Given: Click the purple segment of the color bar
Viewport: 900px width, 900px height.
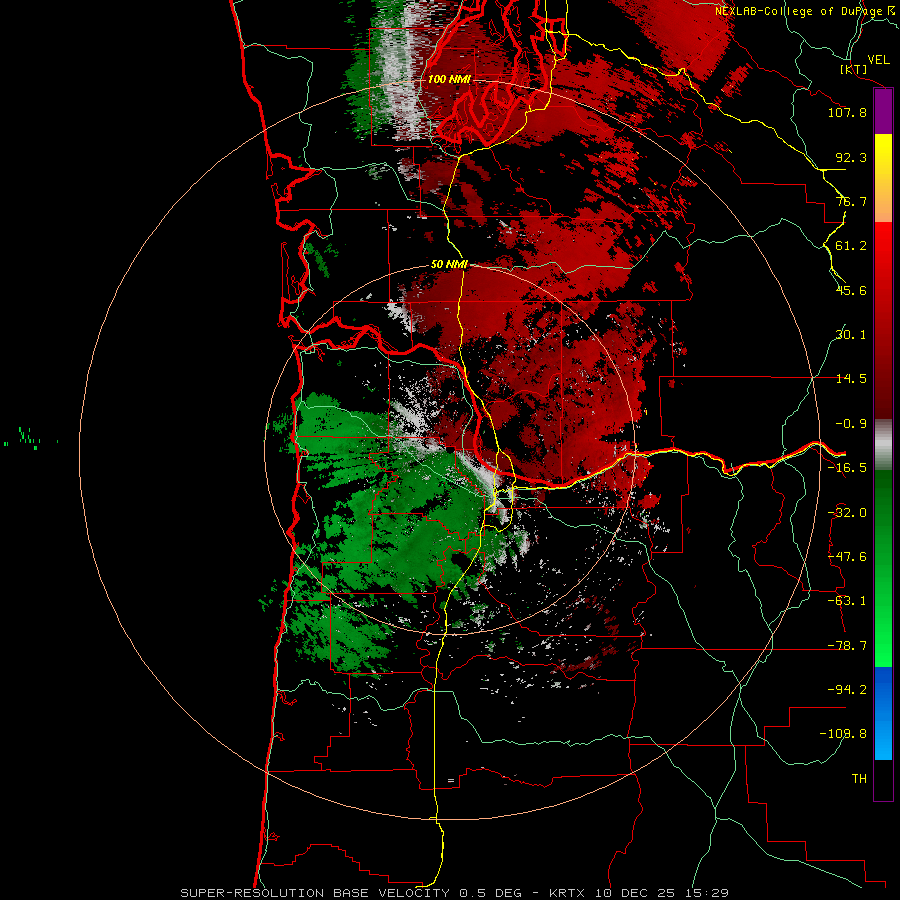Looking at the screenshot, I should point(883,112).
